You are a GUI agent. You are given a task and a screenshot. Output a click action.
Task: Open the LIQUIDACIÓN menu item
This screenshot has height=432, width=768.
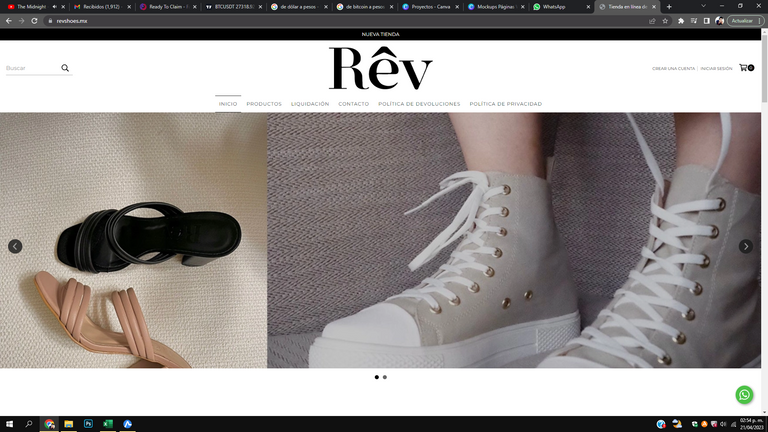[x=310, y=104]
